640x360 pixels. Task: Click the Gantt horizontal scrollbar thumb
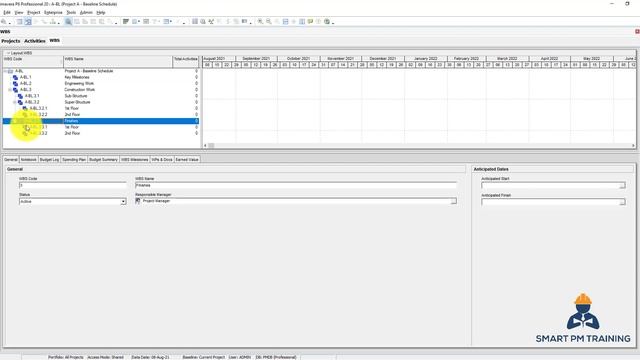[211, 146]
